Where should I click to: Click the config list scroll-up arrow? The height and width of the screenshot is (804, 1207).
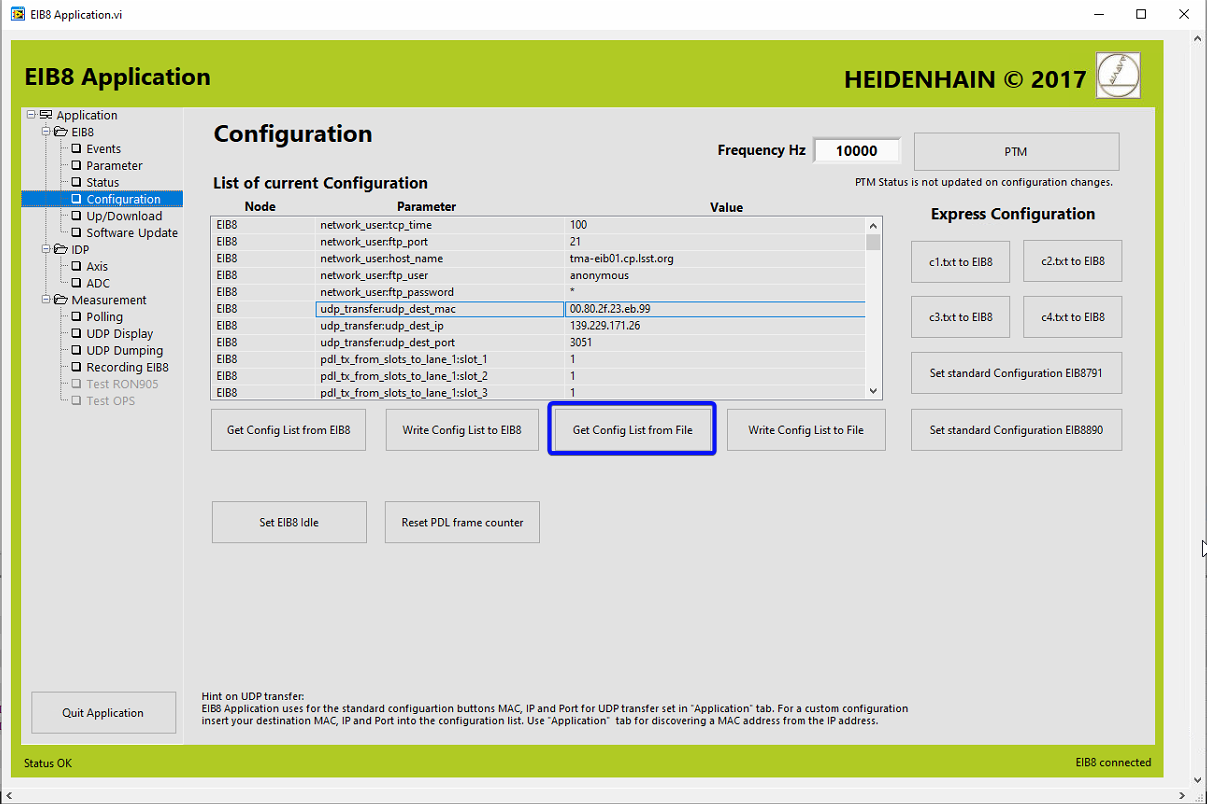[873, 225]
